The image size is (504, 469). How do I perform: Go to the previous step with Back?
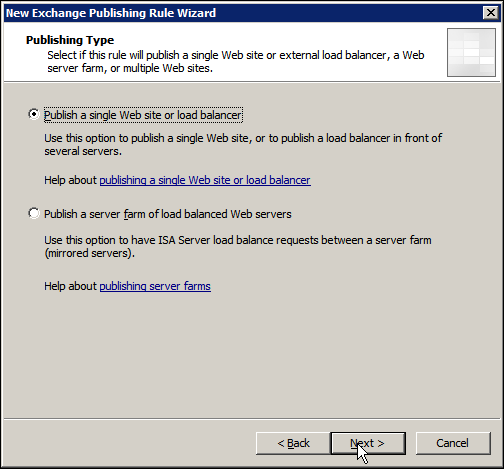(x=293, y=443)
